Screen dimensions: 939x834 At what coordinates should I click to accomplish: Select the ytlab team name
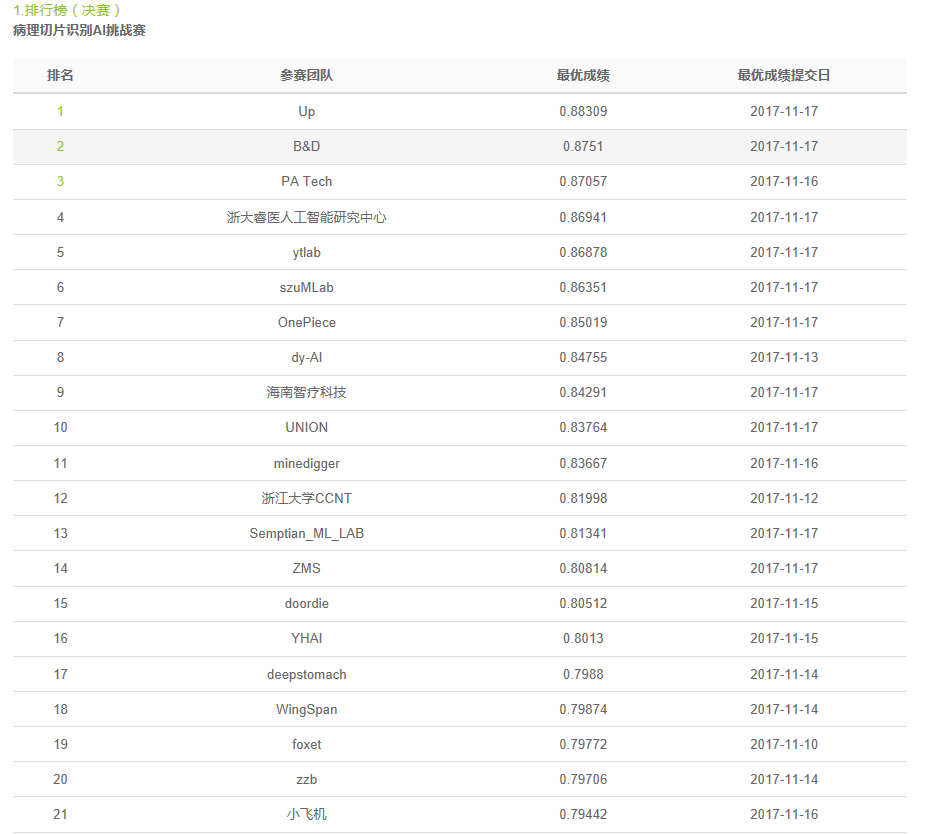tap(307, 252)
